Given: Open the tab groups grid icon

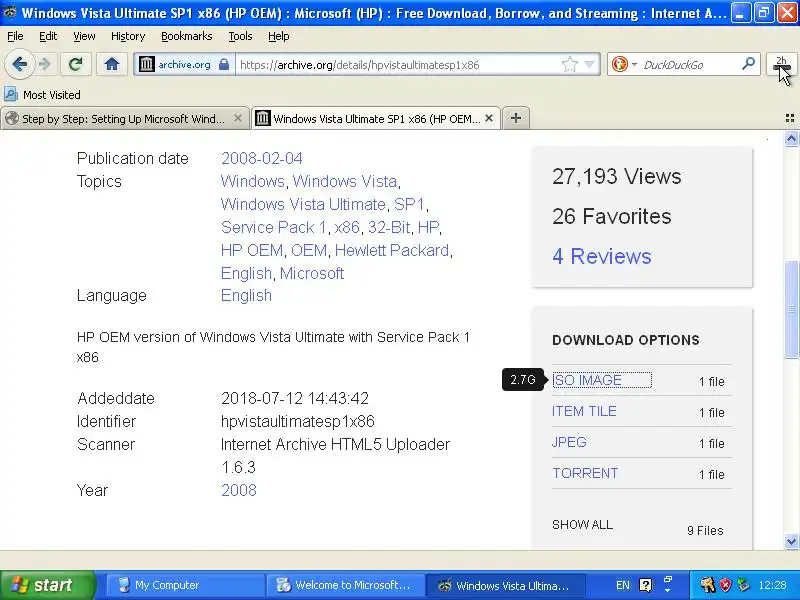Looking at the screenshot, I should 790,118.
